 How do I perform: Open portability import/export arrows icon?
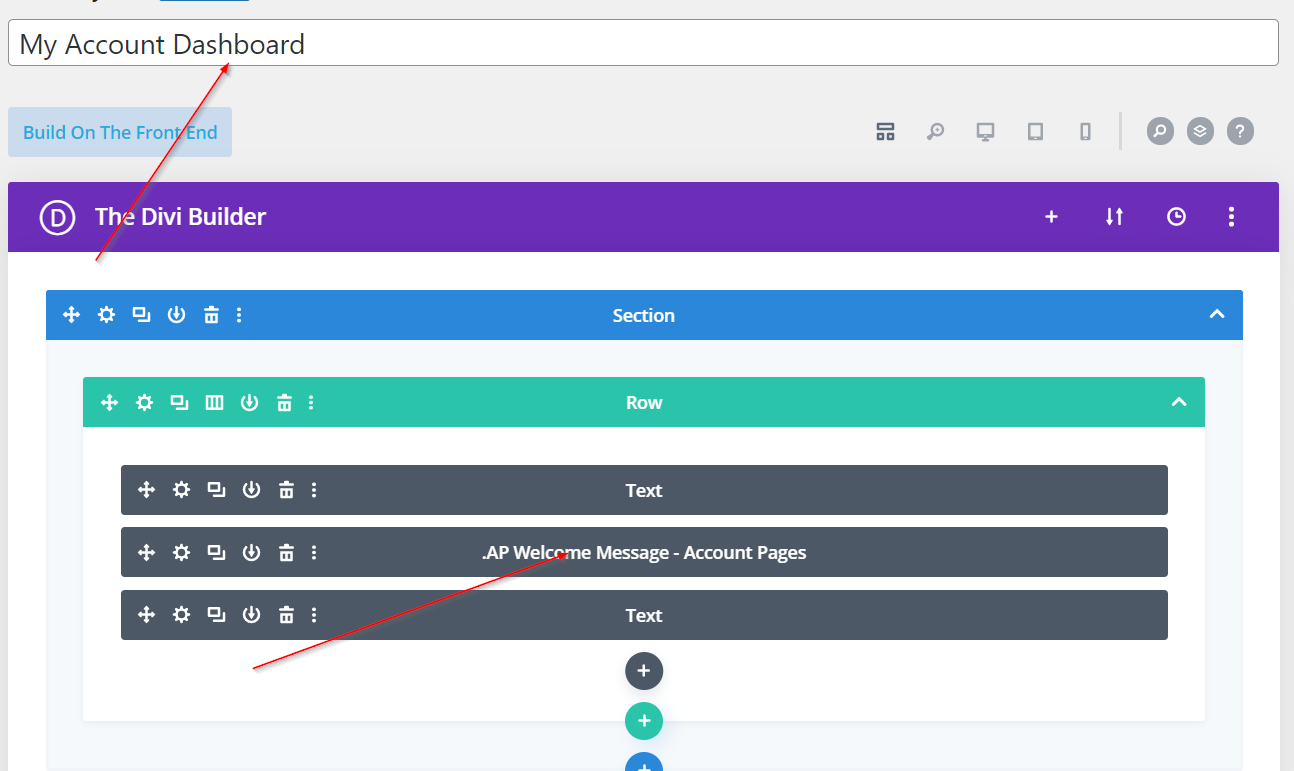tap(1114, 217)
